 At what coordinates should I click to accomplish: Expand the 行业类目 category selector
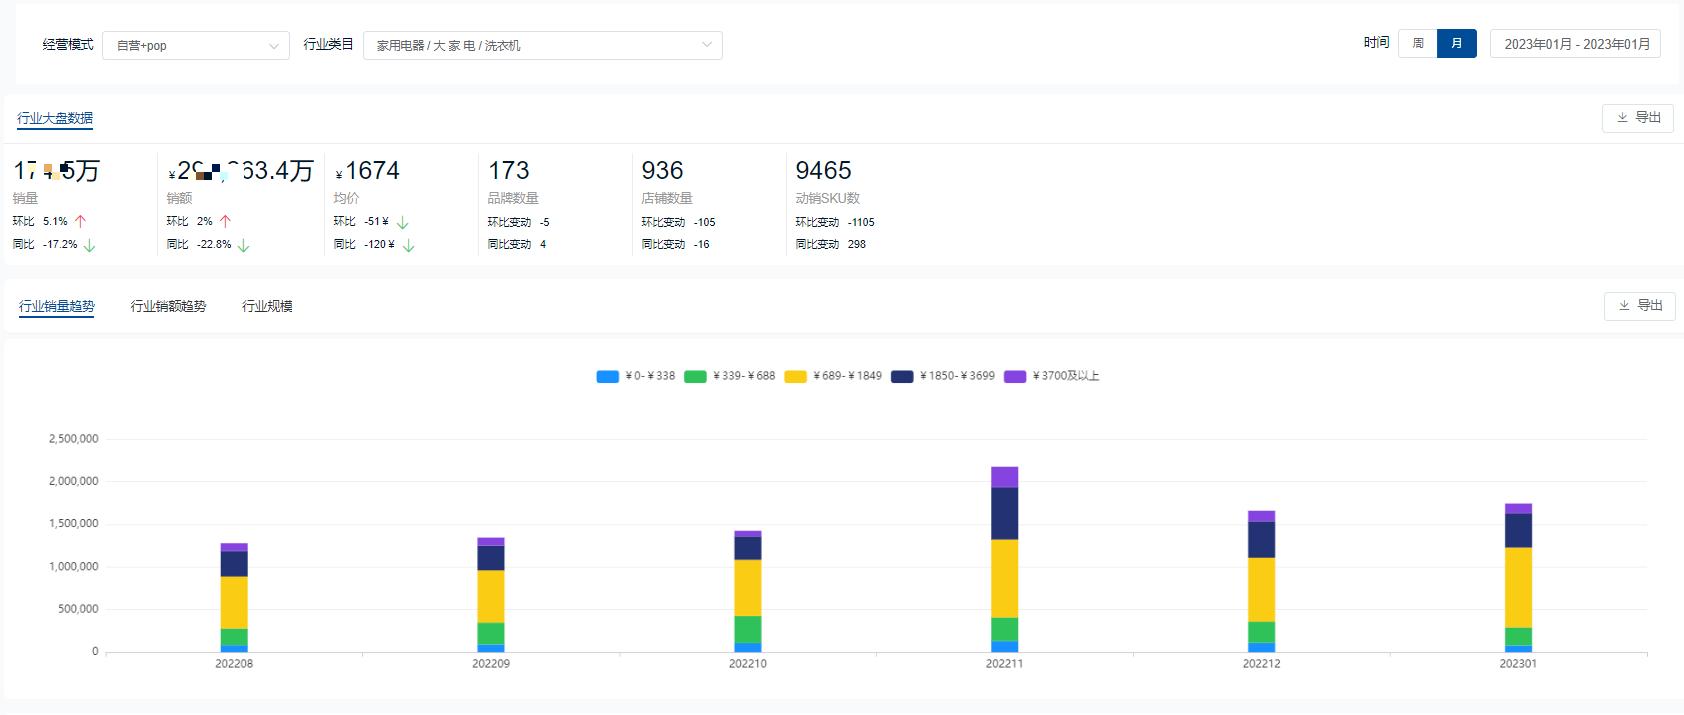coord(542,46)
